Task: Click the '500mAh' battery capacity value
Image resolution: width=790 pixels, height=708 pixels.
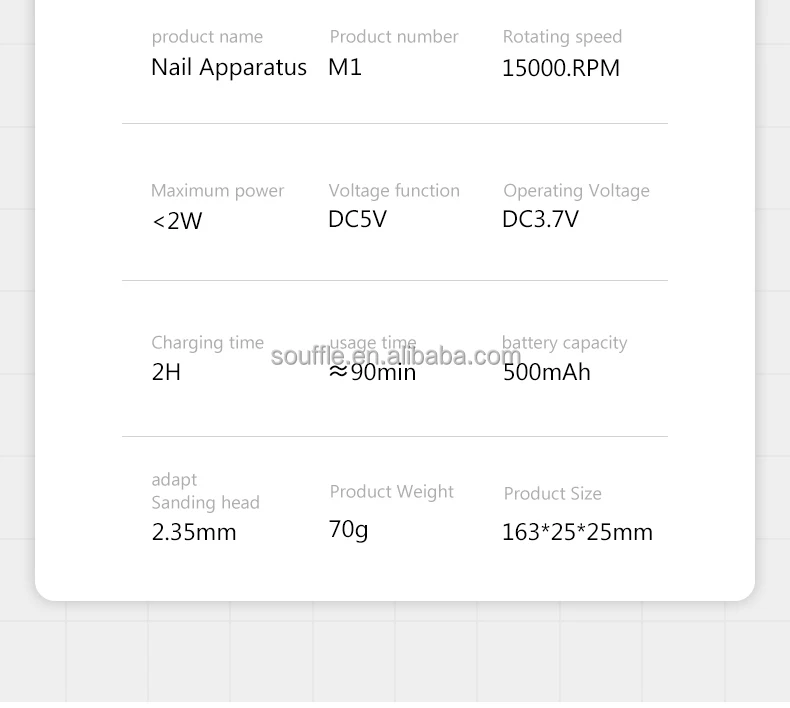Action: (546, 372)
